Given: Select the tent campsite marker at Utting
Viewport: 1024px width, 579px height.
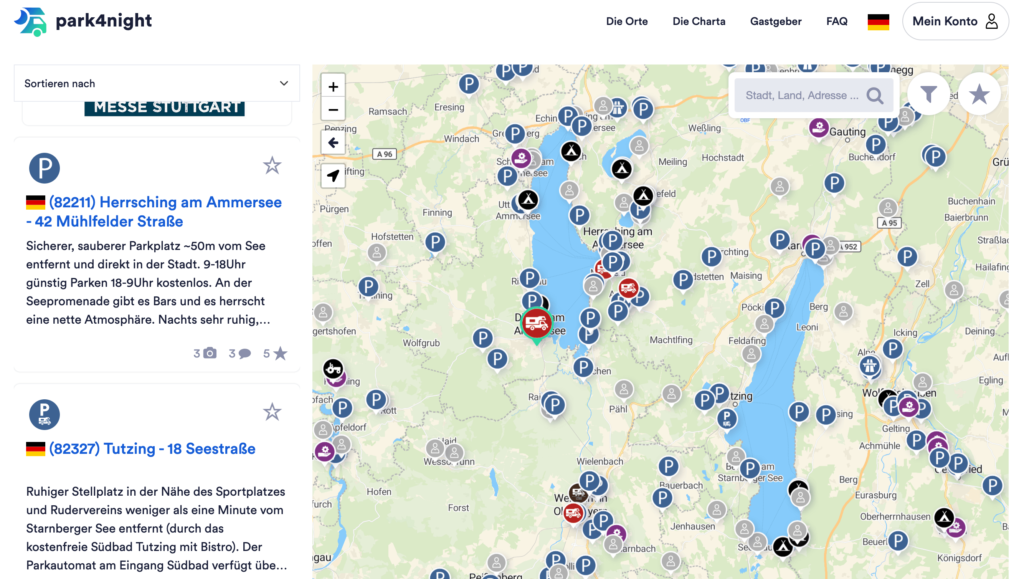Looking at the screenshot, I should click(x=528, y=200).
